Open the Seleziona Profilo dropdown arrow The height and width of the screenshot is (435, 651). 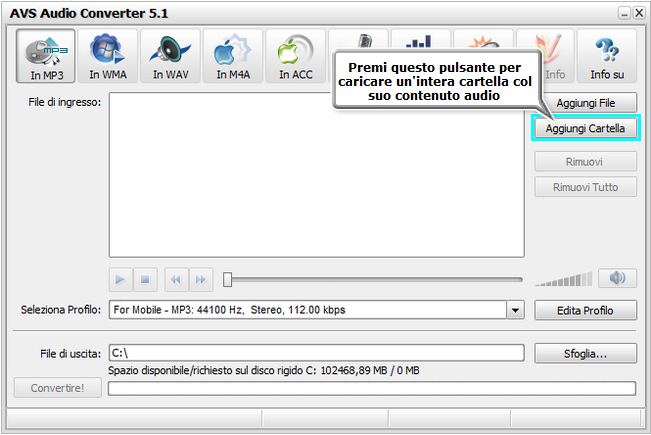pos(515,310)
